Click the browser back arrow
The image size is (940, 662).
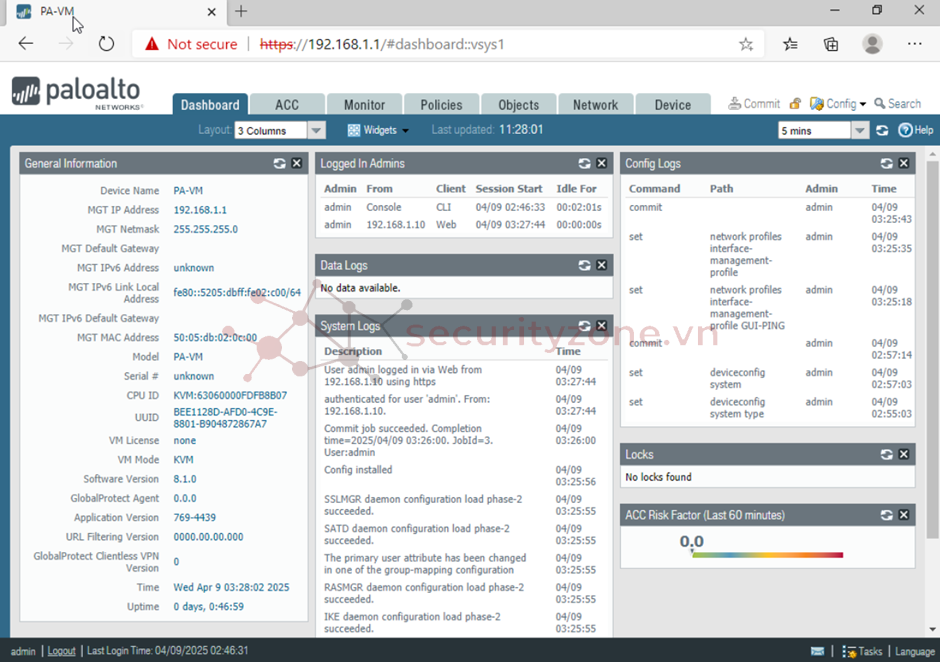(26, 44)
